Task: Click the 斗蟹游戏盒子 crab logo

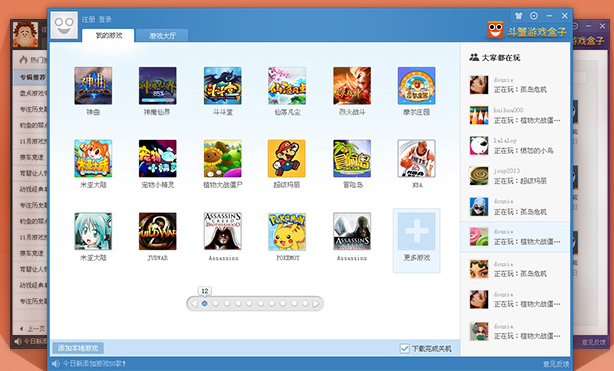Action: 495,30
